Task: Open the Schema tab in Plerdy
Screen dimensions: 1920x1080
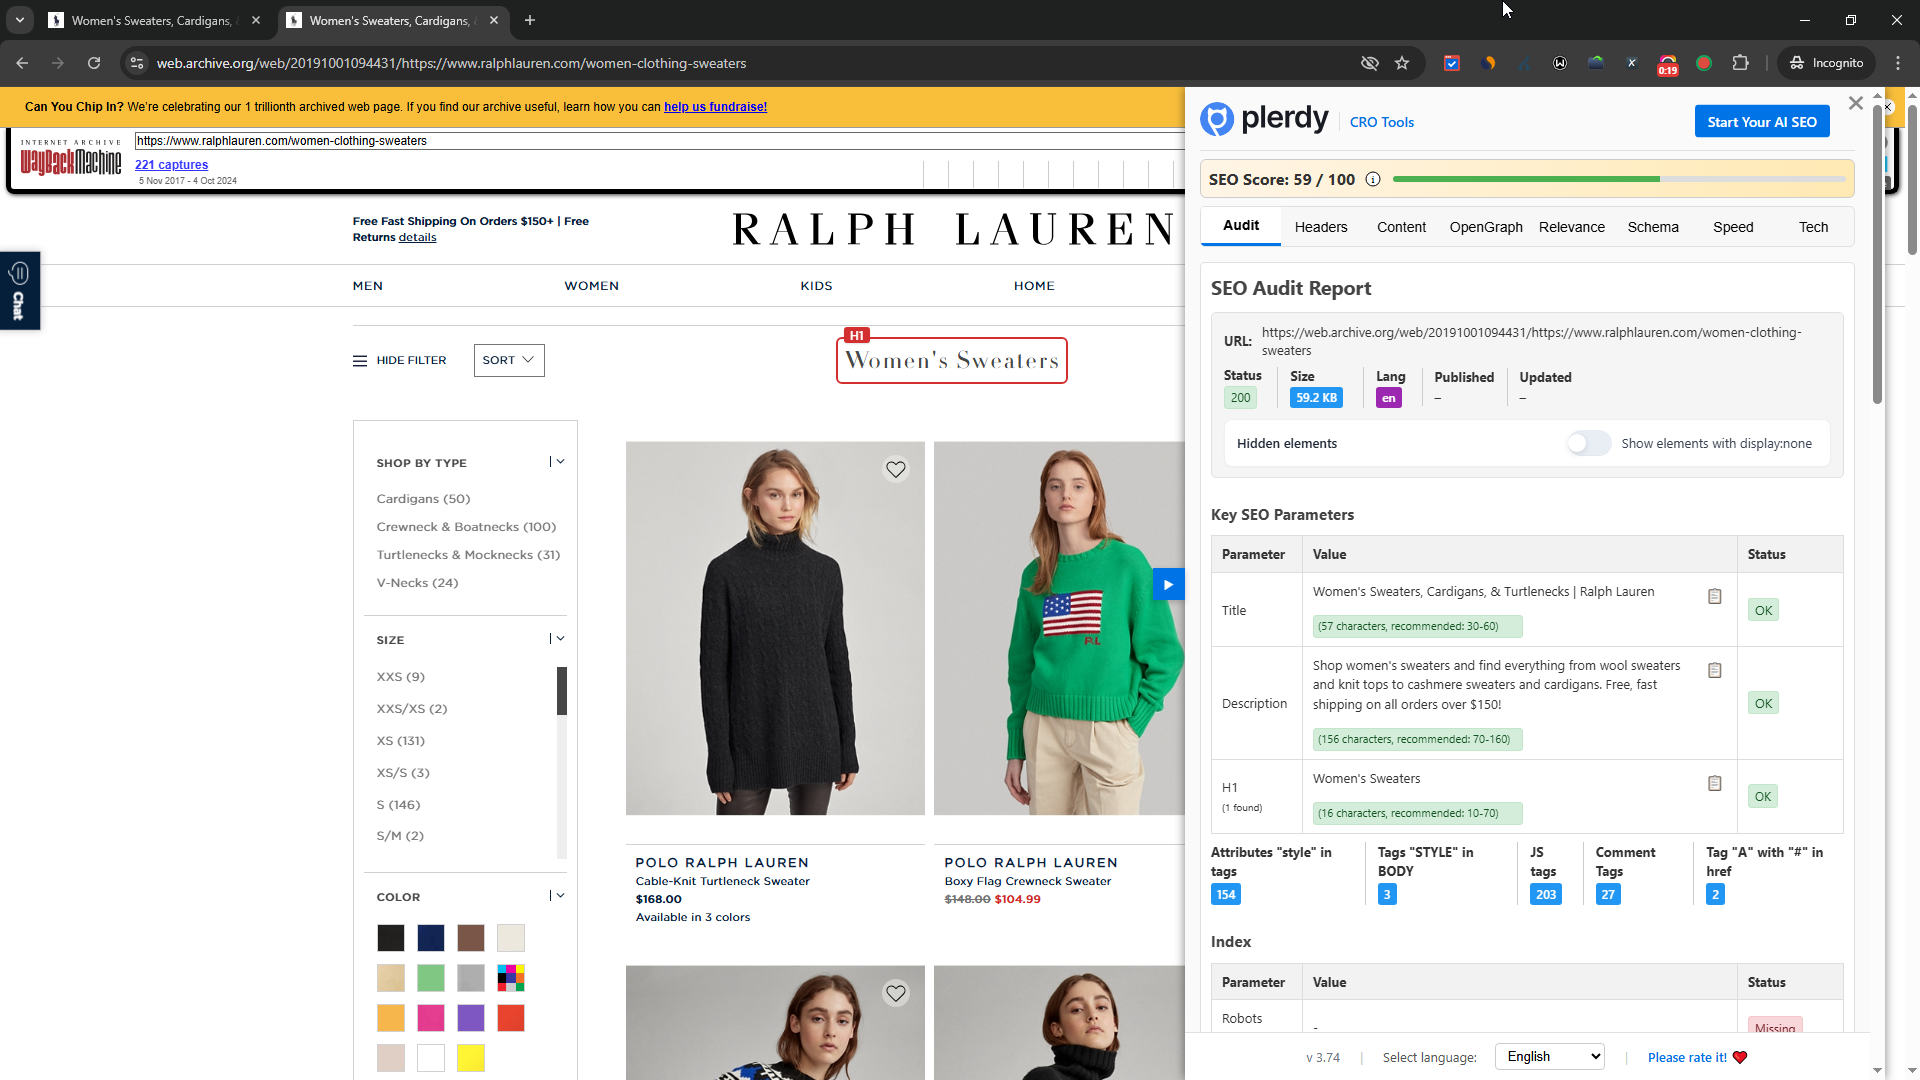Action: (x=1652, y=227)
